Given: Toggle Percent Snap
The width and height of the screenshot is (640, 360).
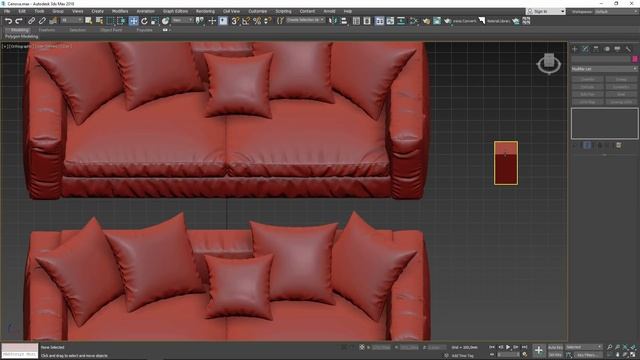Looking at the screenshot, I should pyautogui.click(x=257, y=20).
